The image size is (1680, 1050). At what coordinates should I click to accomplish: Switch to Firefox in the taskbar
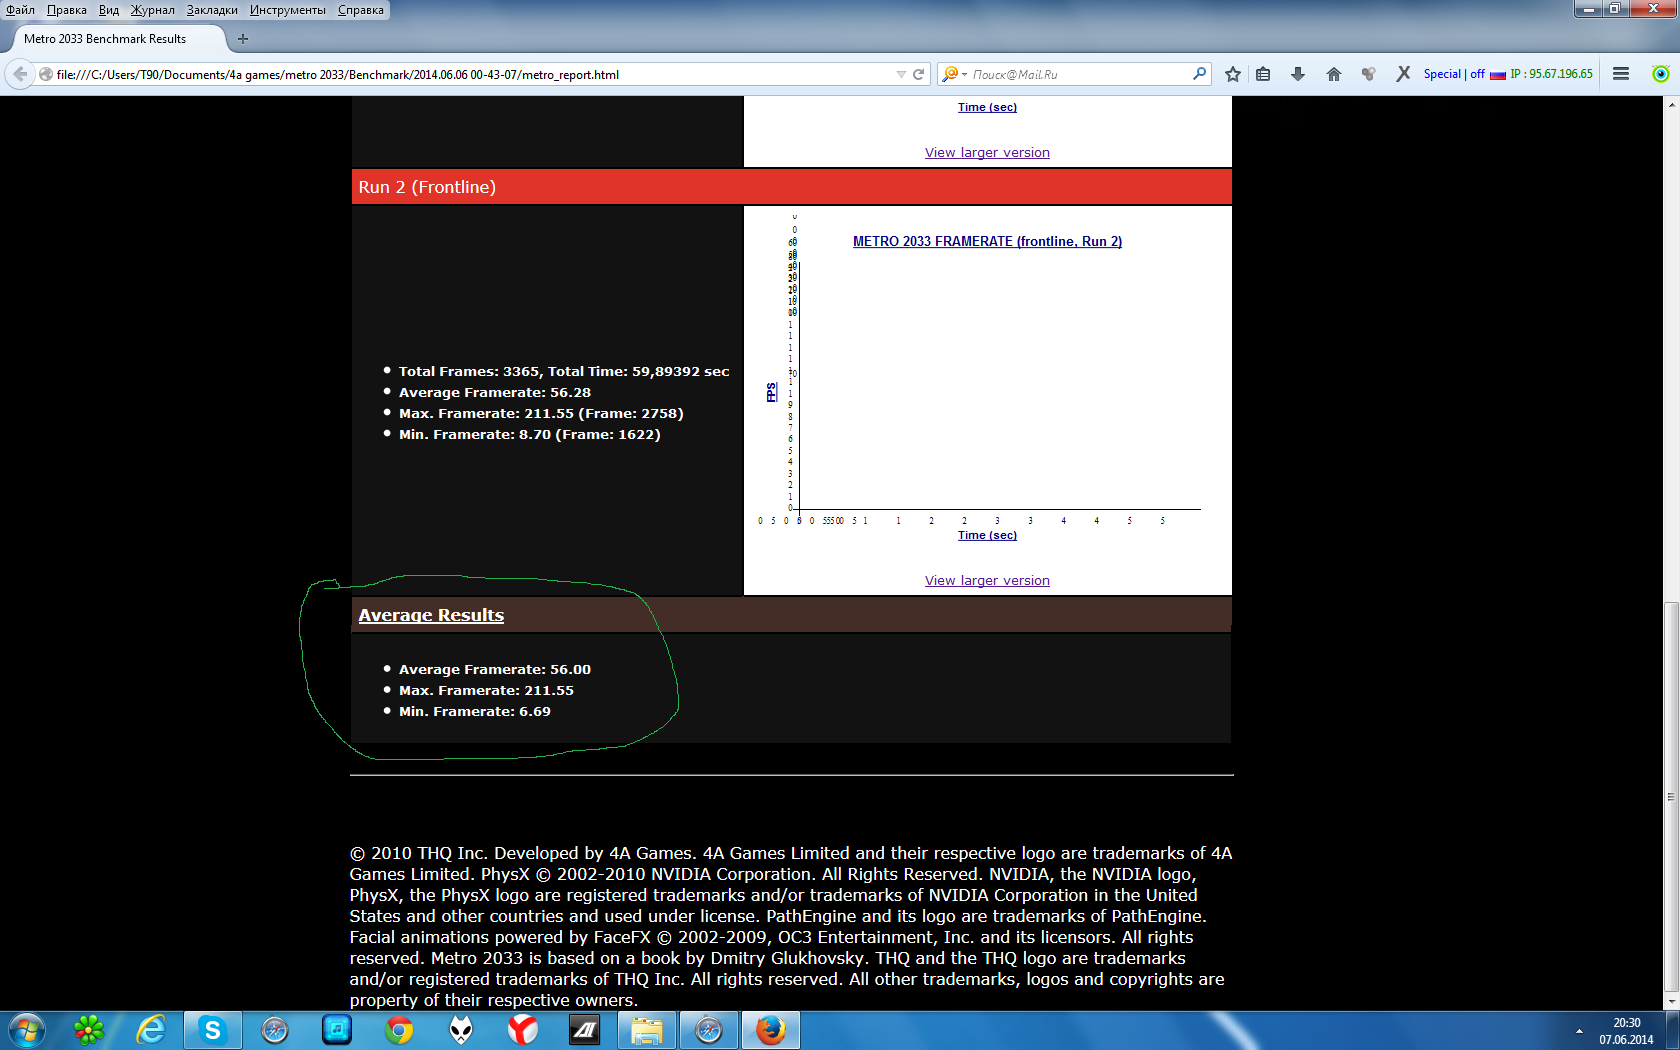[x=771, y=1030]
